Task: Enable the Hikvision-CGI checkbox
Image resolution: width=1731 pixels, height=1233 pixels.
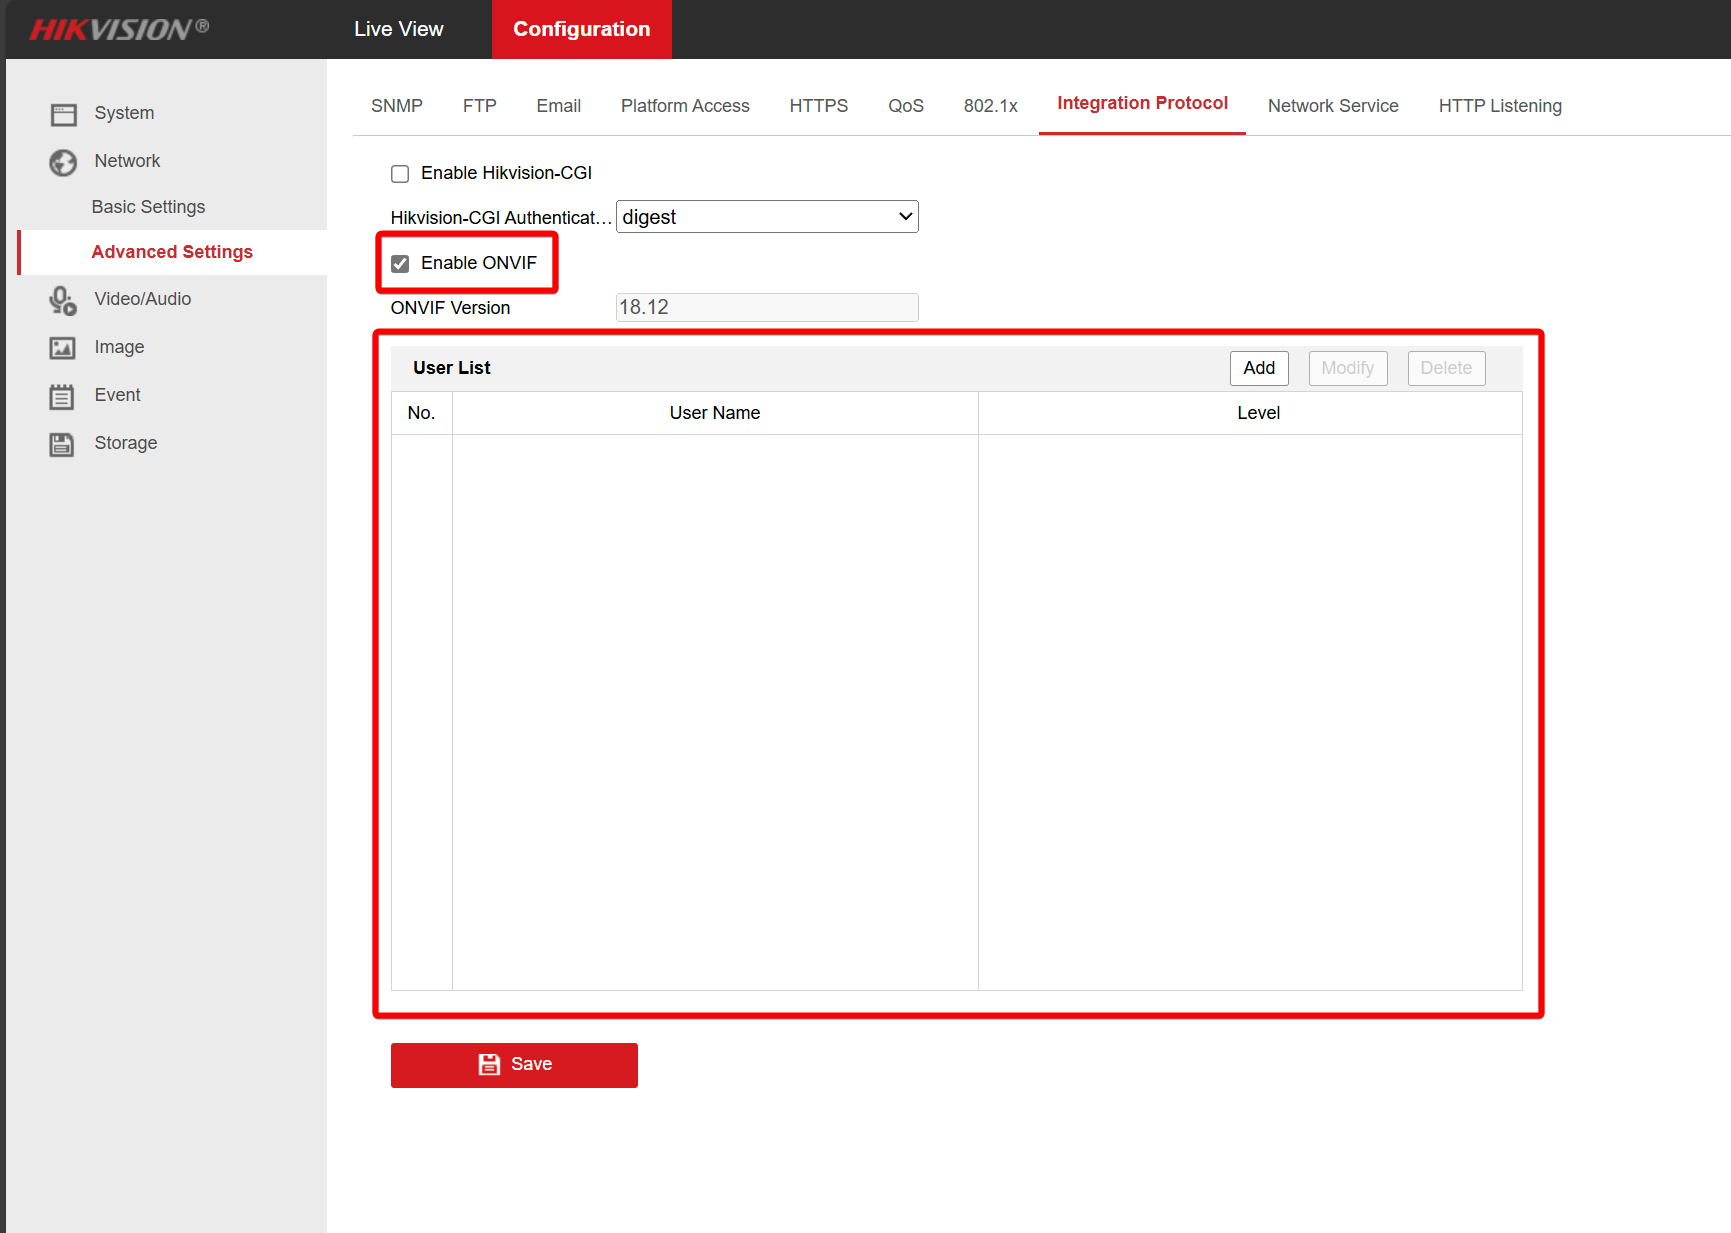Action: 400,173
